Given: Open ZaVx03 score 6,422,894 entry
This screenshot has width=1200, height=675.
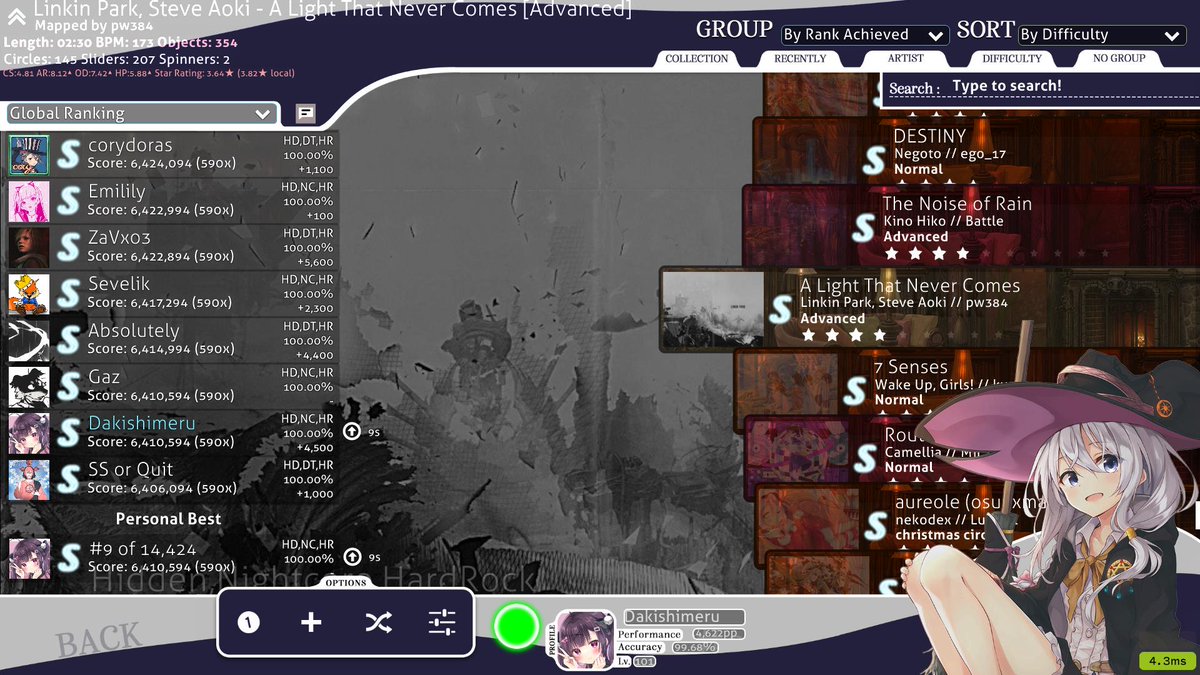Looking at the screenshot, I should (171, 247).
